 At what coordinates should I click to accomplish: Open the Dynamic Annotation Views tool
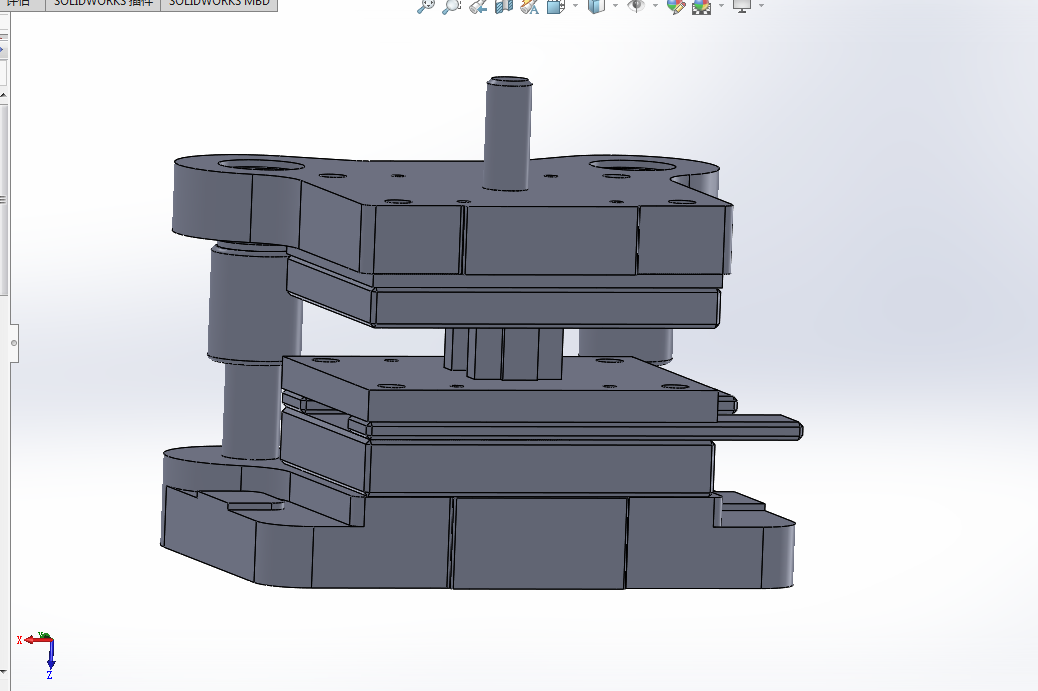(530, 6)
